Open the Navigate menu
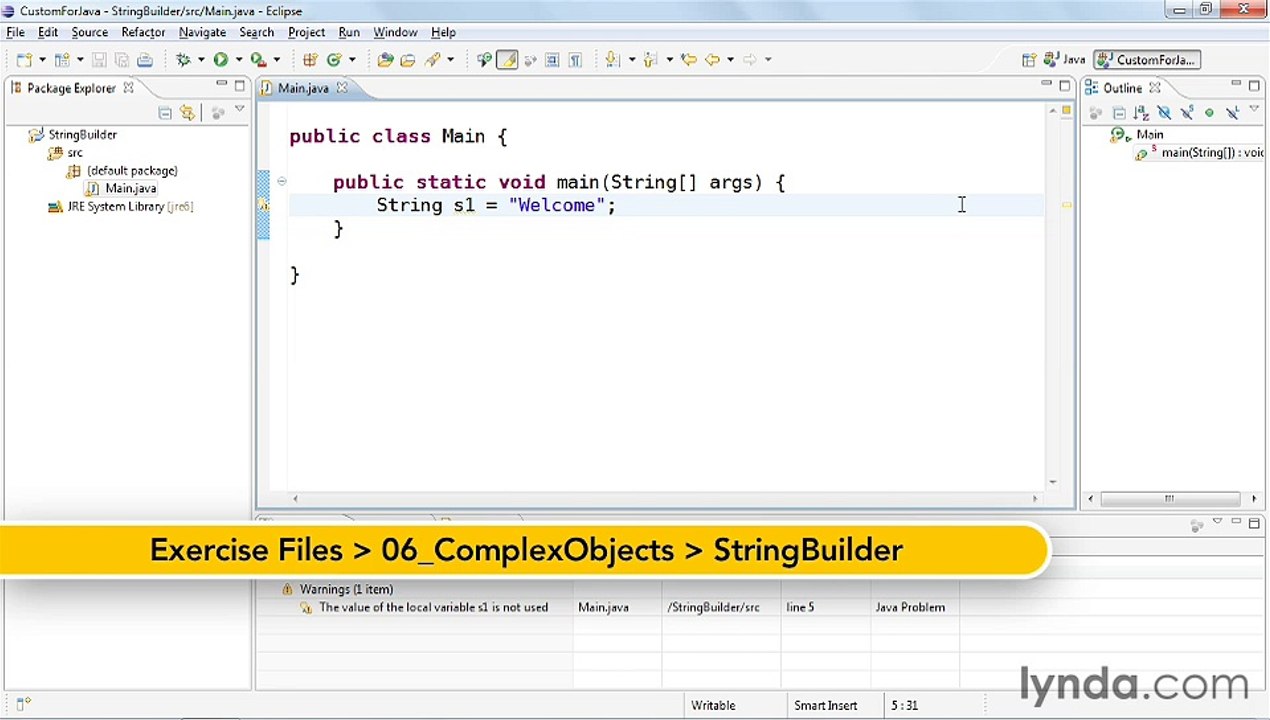The height and width of the screenshot is (720, 1270). pyautogui.click(x=202, y=32)
